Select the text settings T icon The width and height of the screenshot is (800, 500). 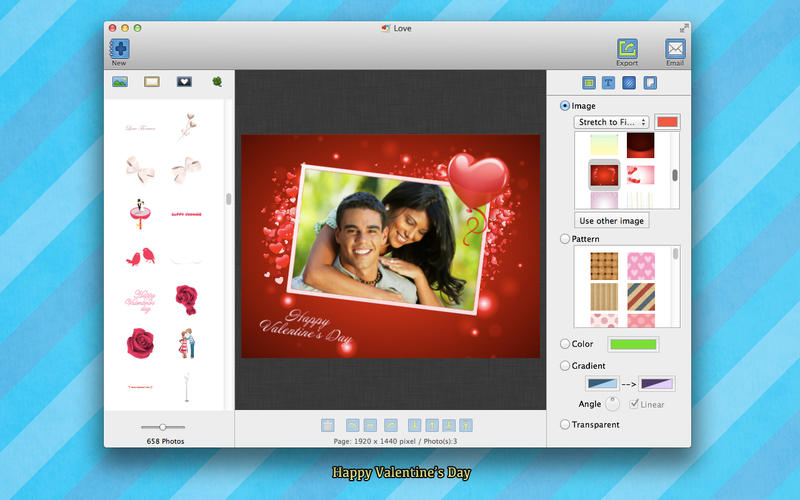pyautogui.click(x=606, y=83)
